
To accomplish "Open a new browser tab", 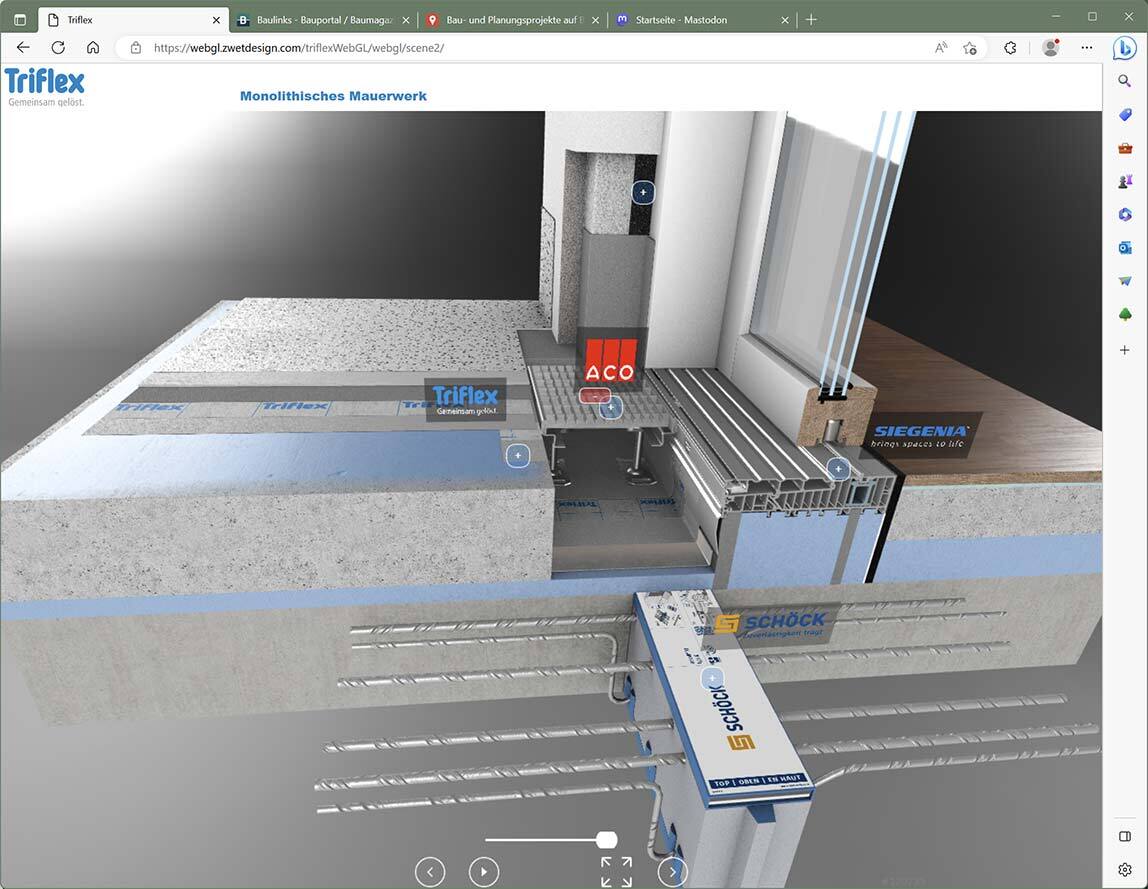I will 811,20.
